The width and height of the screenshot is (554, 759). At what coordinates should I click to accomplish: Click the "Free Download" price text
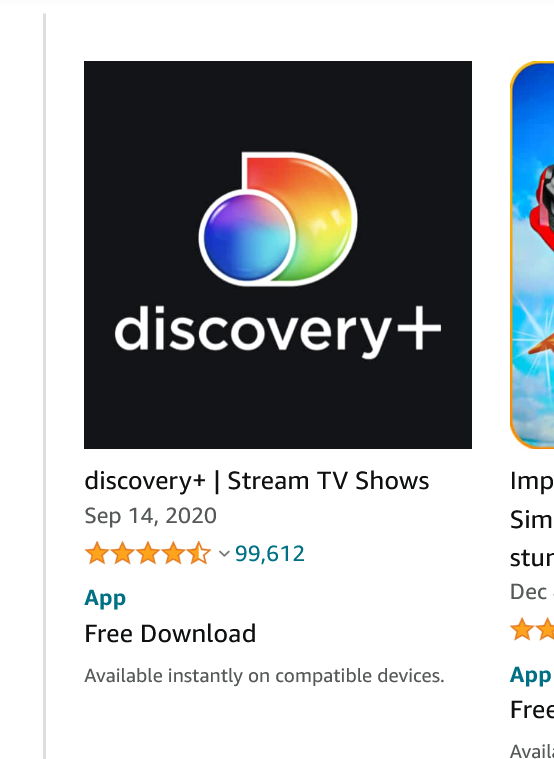pos(170,634)
